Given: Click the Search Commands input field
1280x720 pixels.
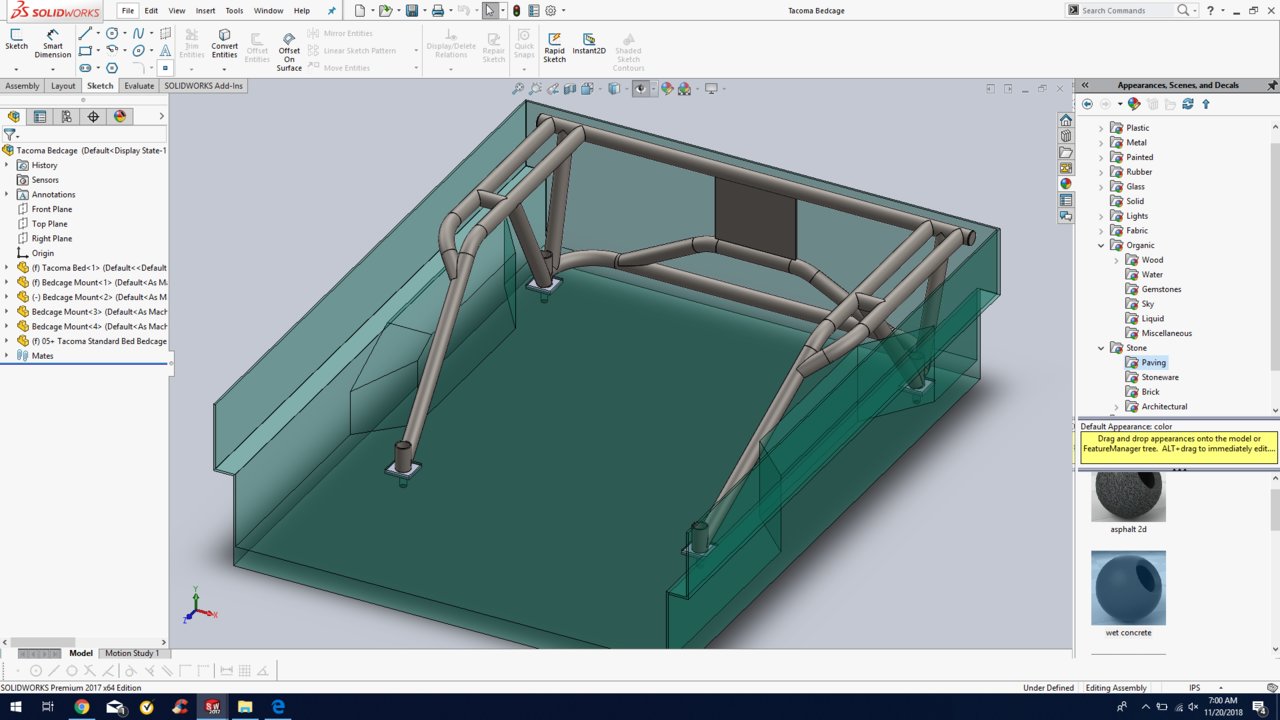Looking at the screenshot, I should point(1128,11).
